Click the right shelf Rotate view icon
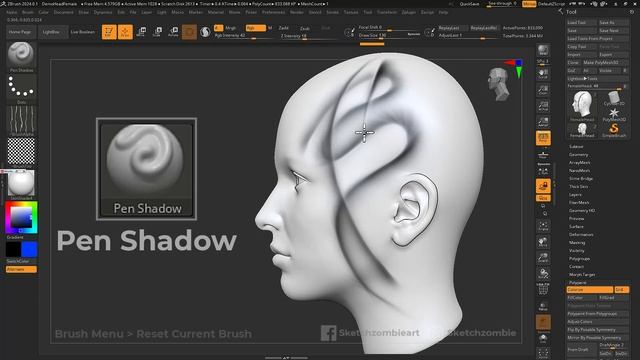 [543, 273]
